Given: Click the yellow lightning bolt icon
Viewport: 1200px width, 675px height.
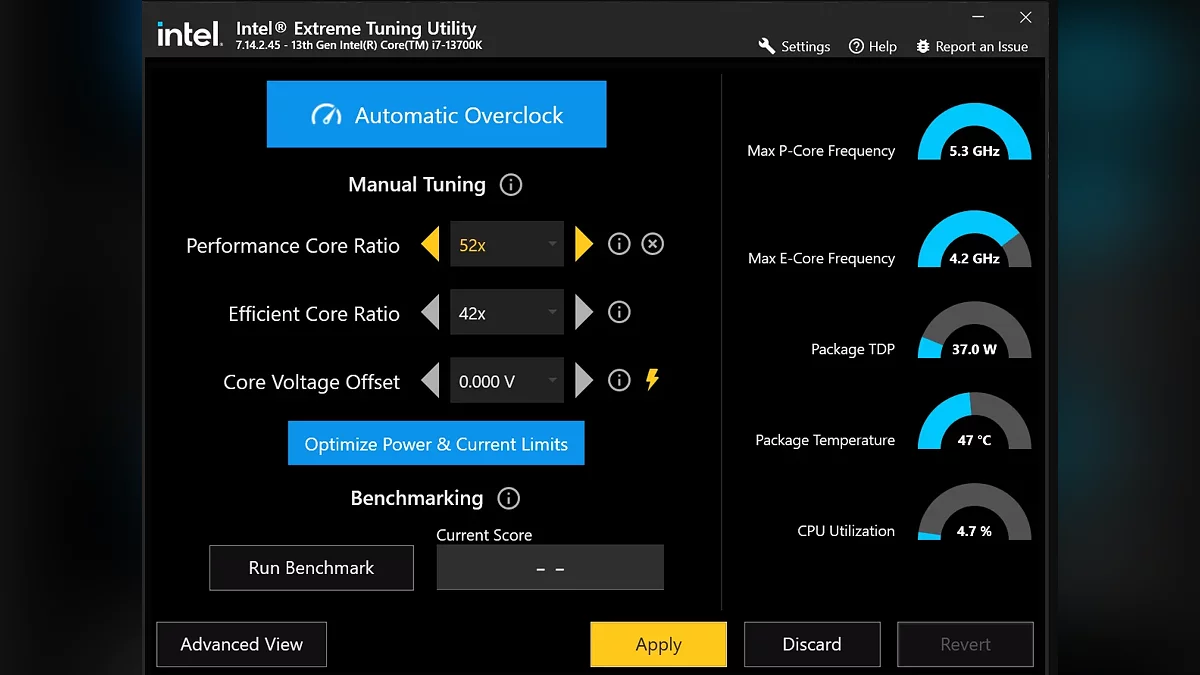Looking at the screenshot, I should (x=652, y=380).
